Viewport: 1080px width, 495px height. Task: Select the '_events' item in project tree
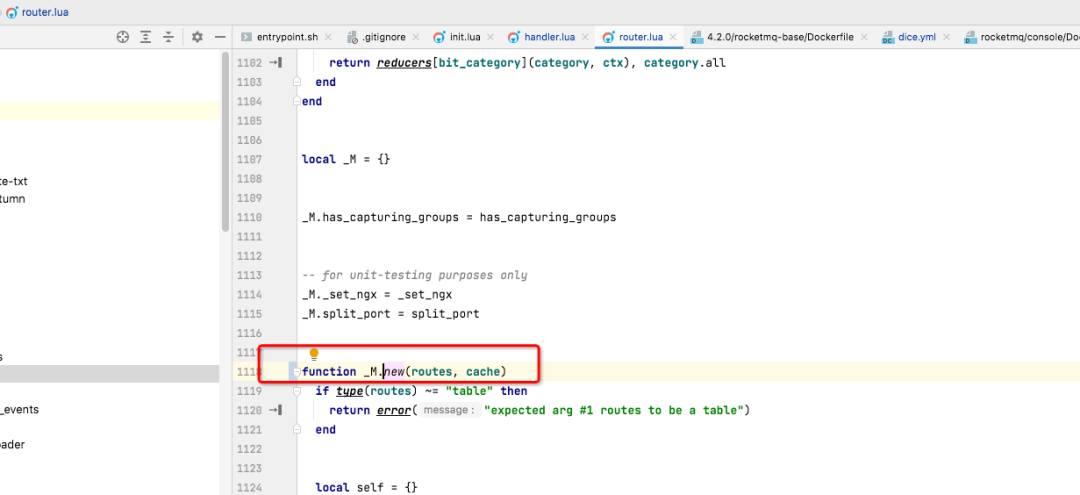tap(19, 409)
